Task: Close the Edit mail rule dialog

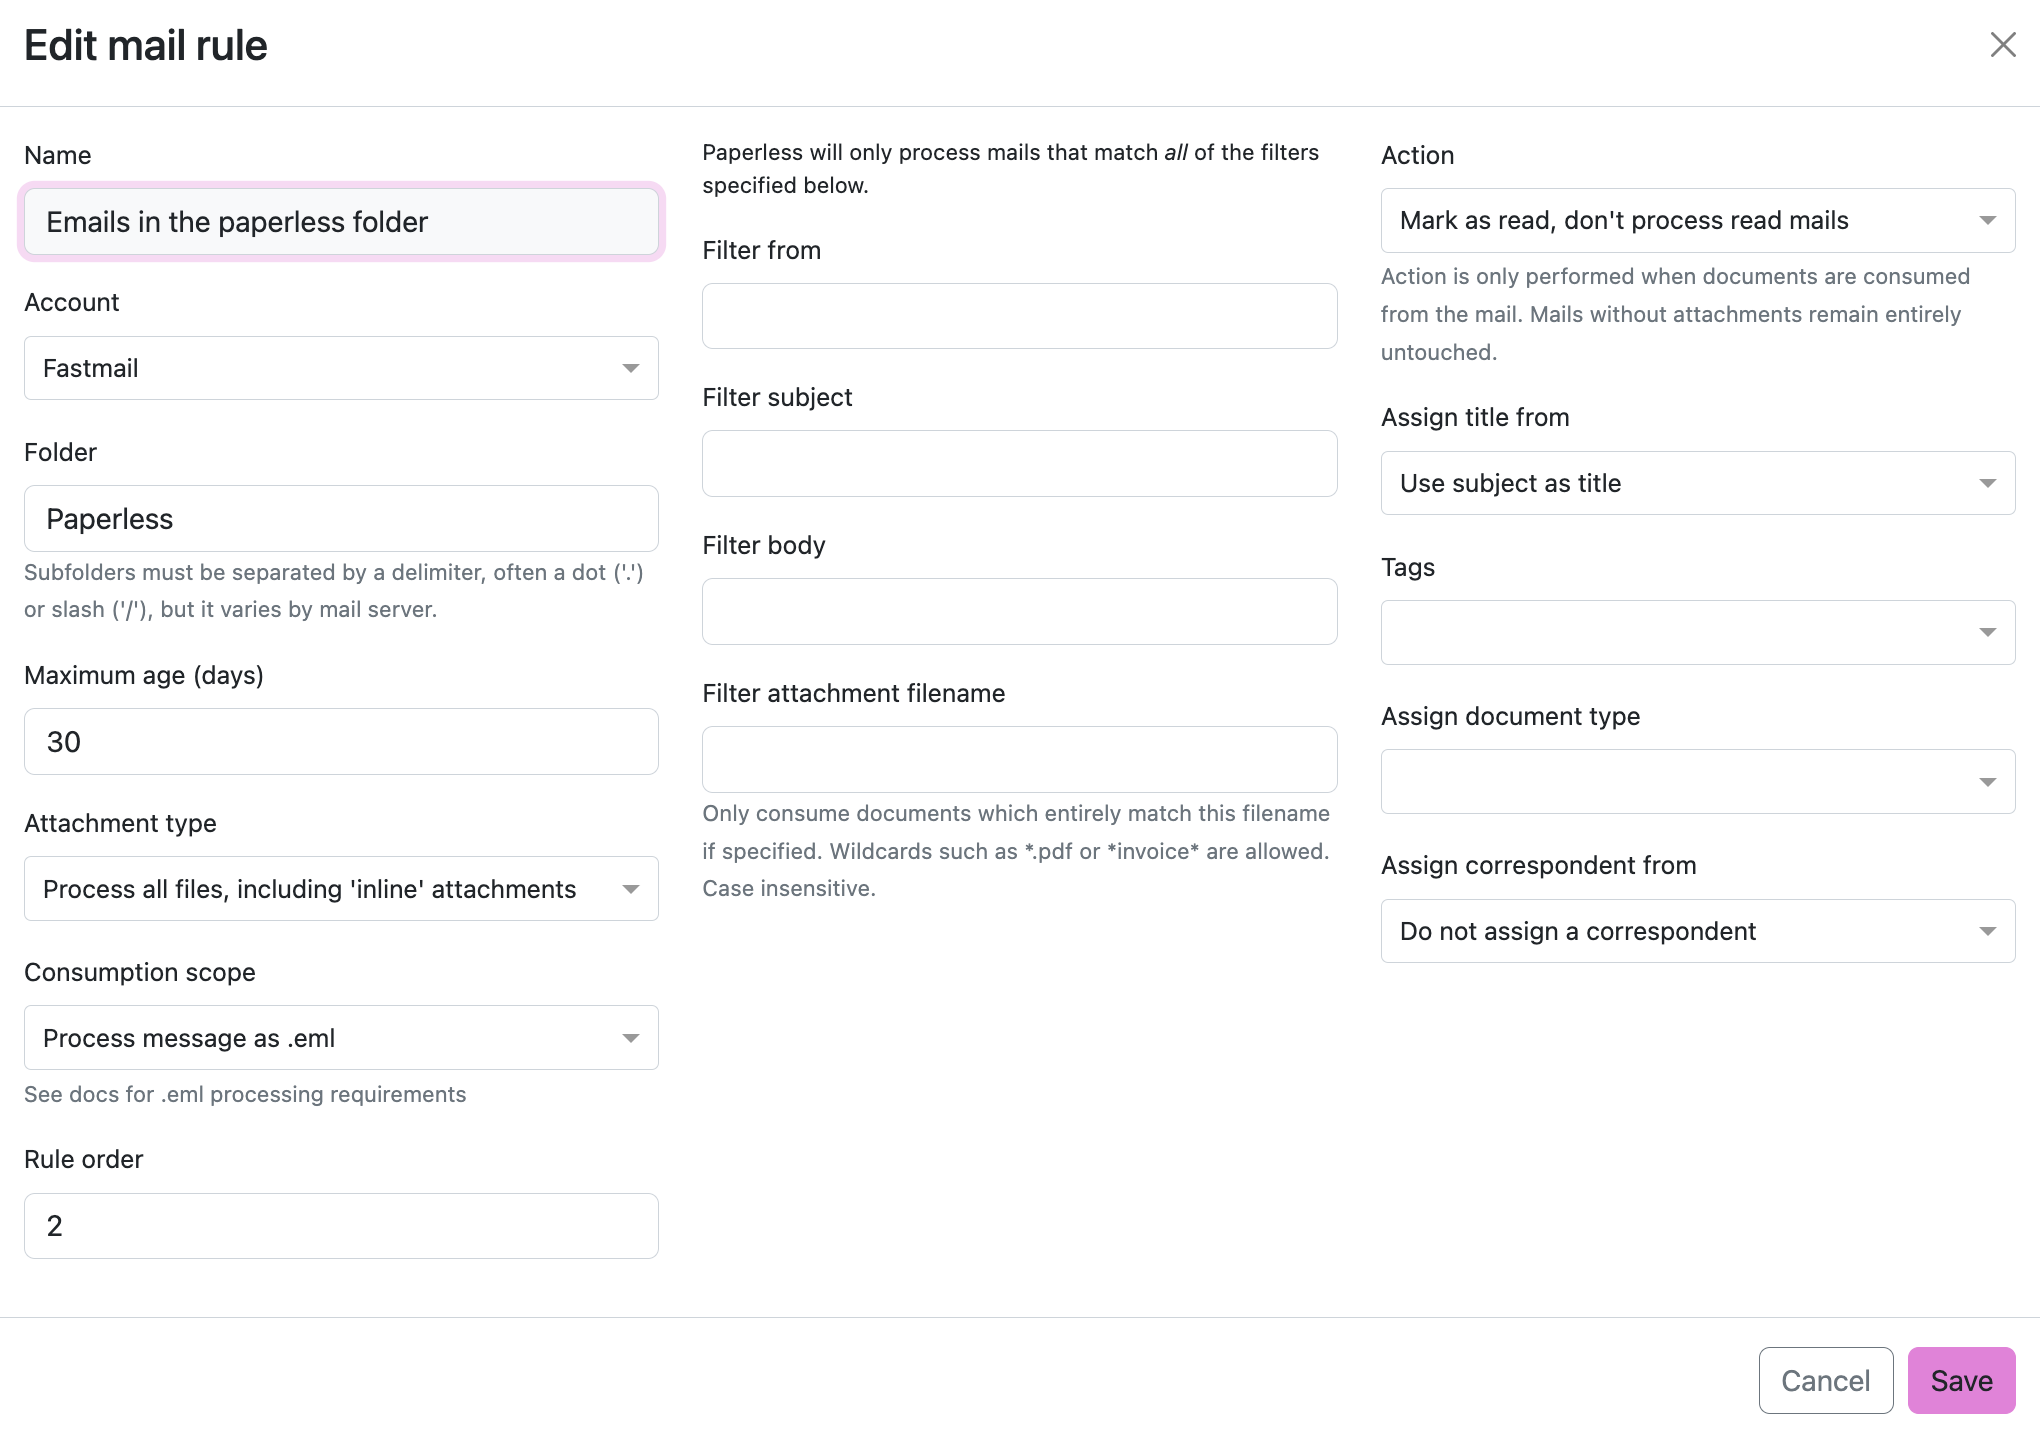Action: tap(2002, 45)
